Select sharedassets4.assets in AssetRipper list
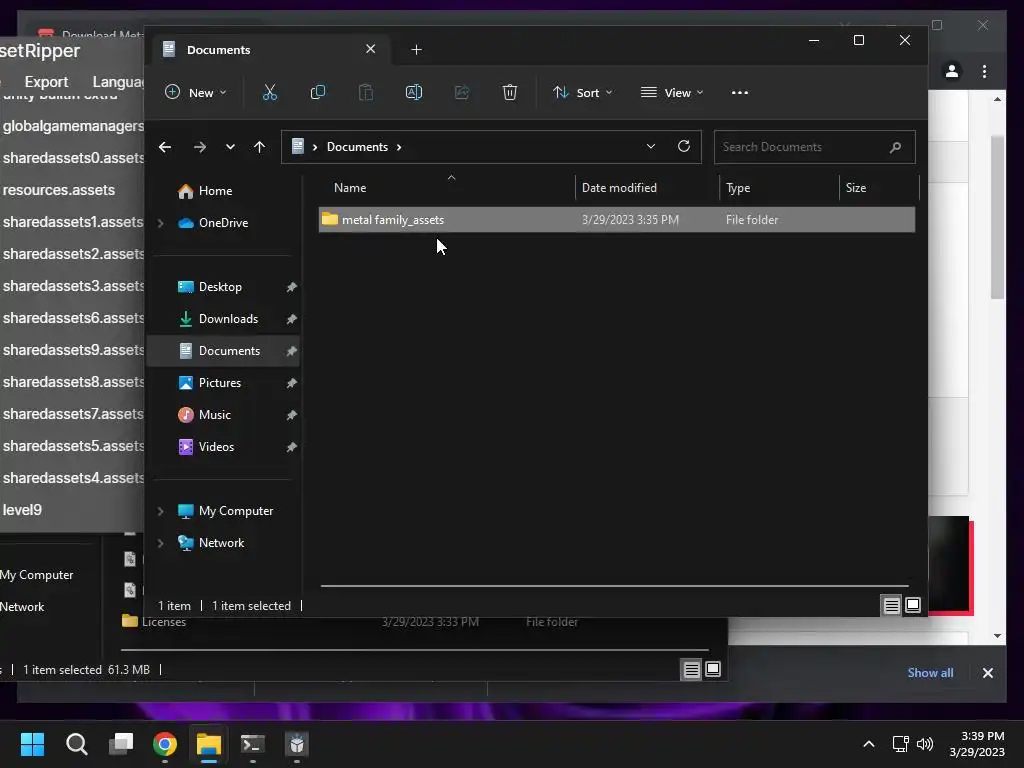Viewport: 1024px width, 768px height. point(72,478)
